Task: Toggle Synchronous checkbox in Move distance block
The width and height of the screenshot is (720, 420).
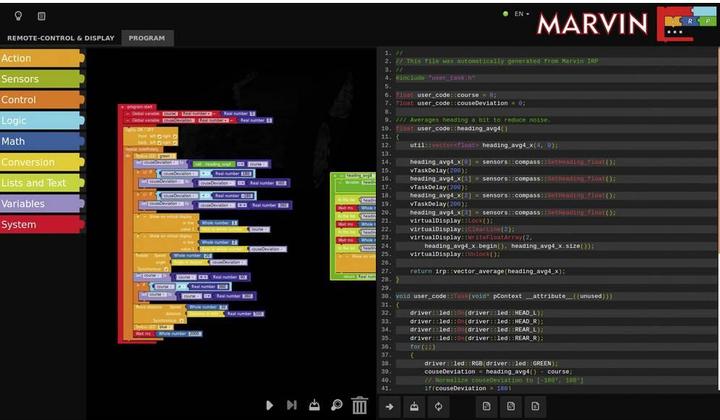Action: pyautogui.click(x=182, y=321)
